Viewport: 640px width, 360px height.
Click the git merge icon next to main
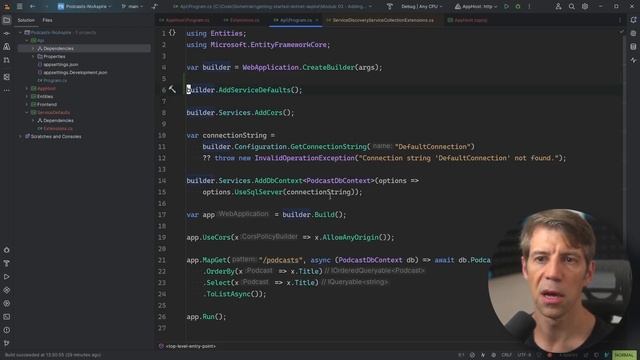[x=155, y=7]
